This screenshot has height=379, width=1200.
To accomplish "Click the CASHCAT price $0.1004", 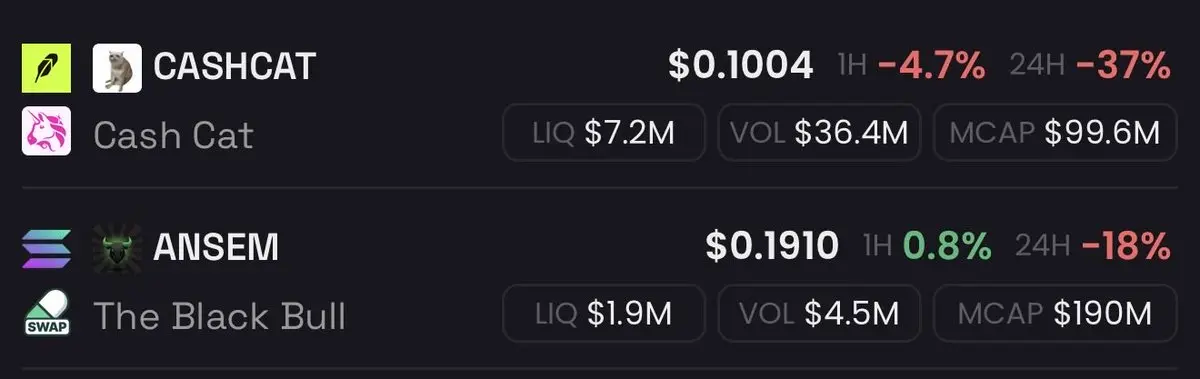I will click(741, 67).
